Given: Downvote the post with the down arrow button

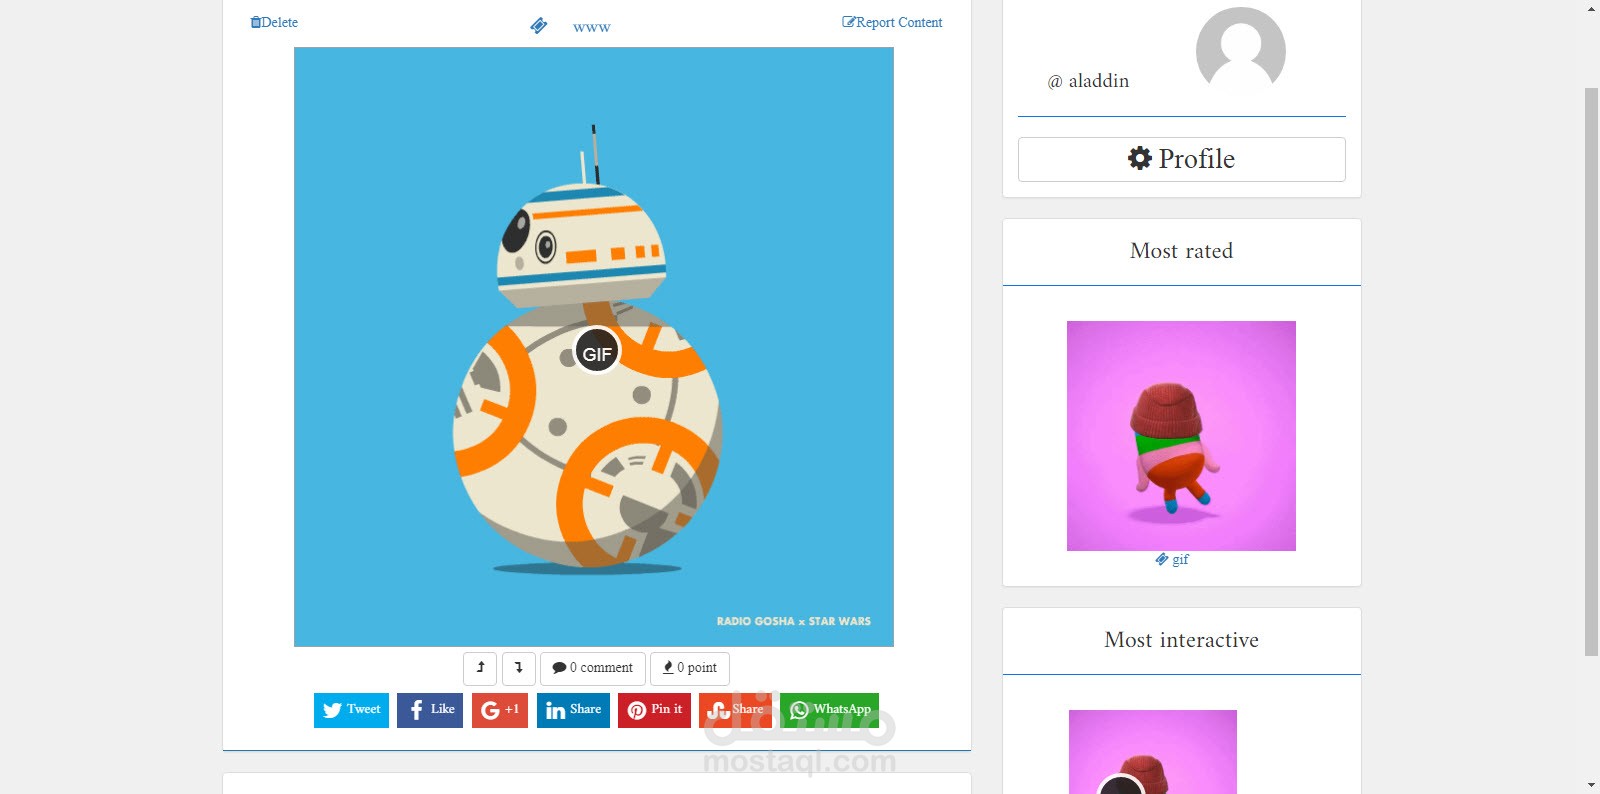Looking at the screenshot, I should point(519,668).
